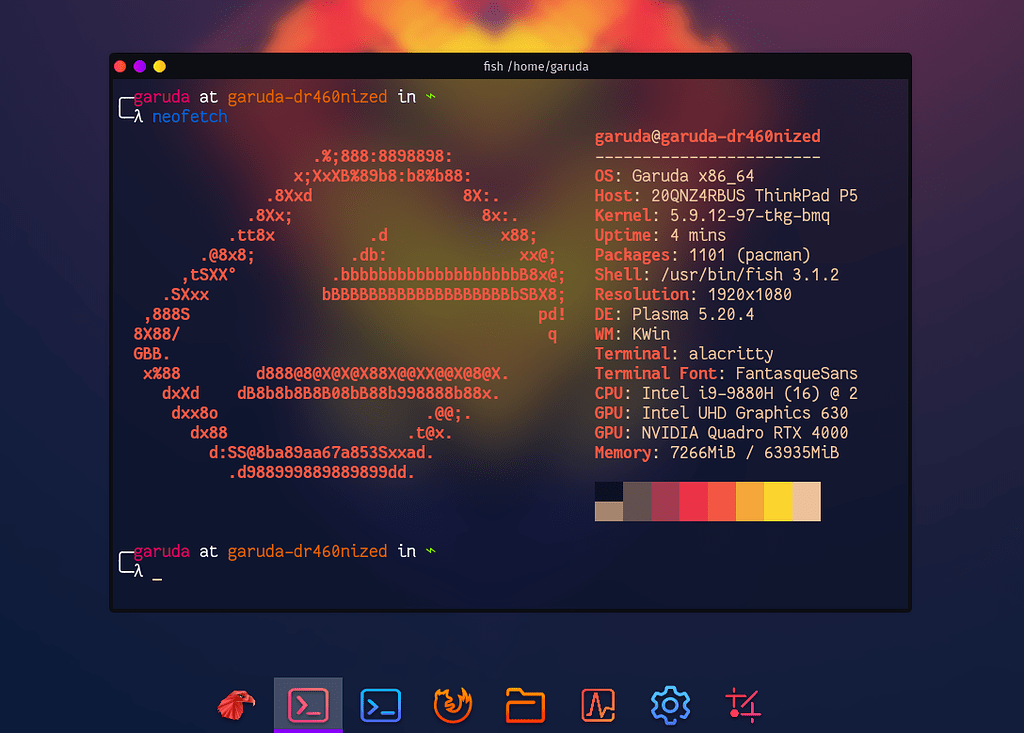Click the 'garuda@garuda-dr460nized' header text
This screenshot has width=1024, height=733.
(707, 137)
